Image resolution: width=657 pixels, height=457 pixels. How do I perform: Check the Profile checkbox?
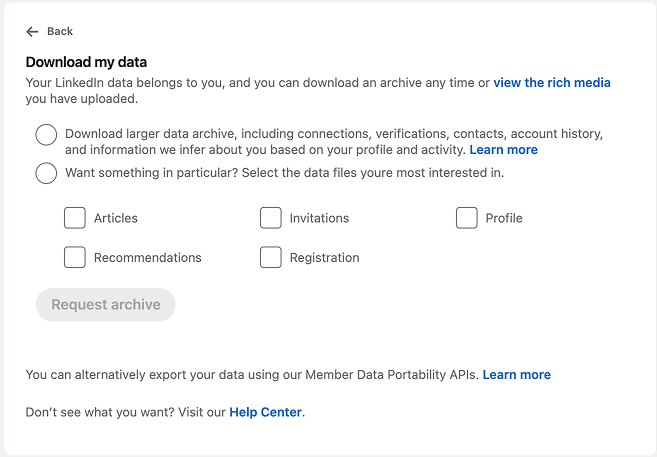click(x=467, y=218)
